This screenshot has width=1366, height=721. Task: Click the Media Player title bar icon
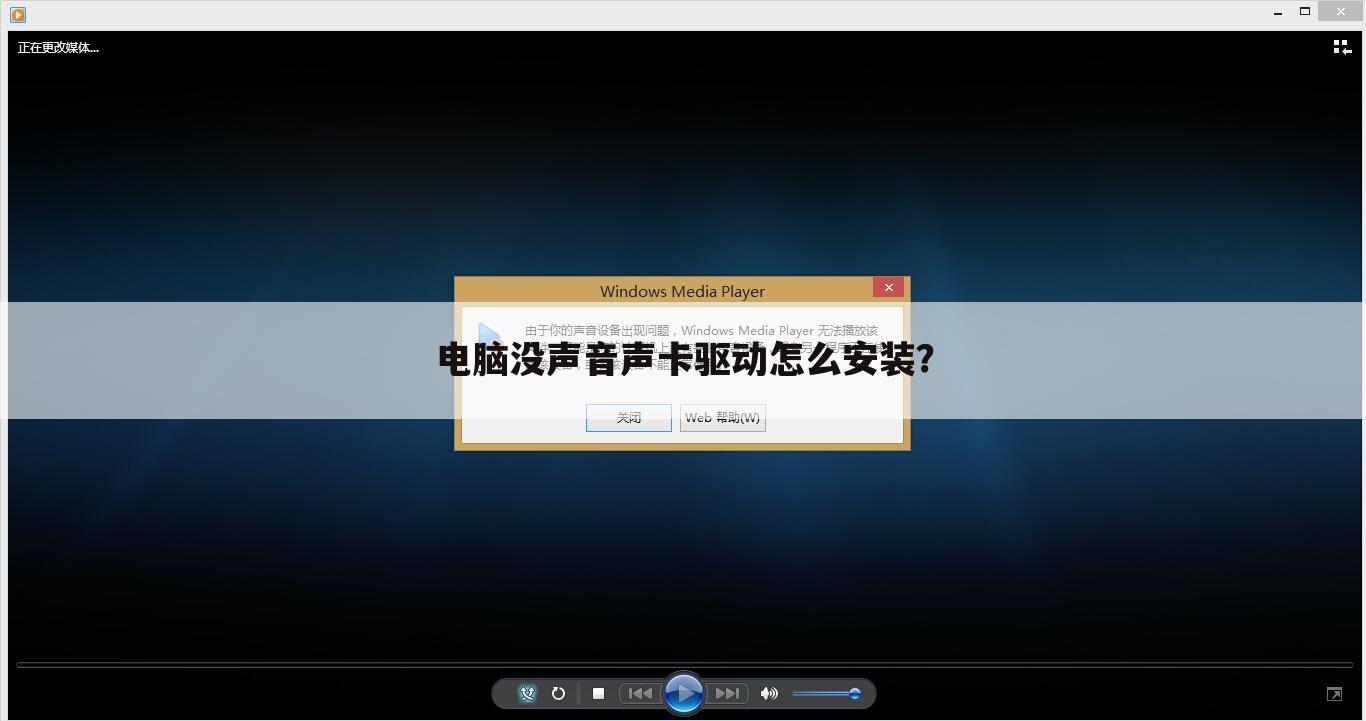(x=15, y=14)
